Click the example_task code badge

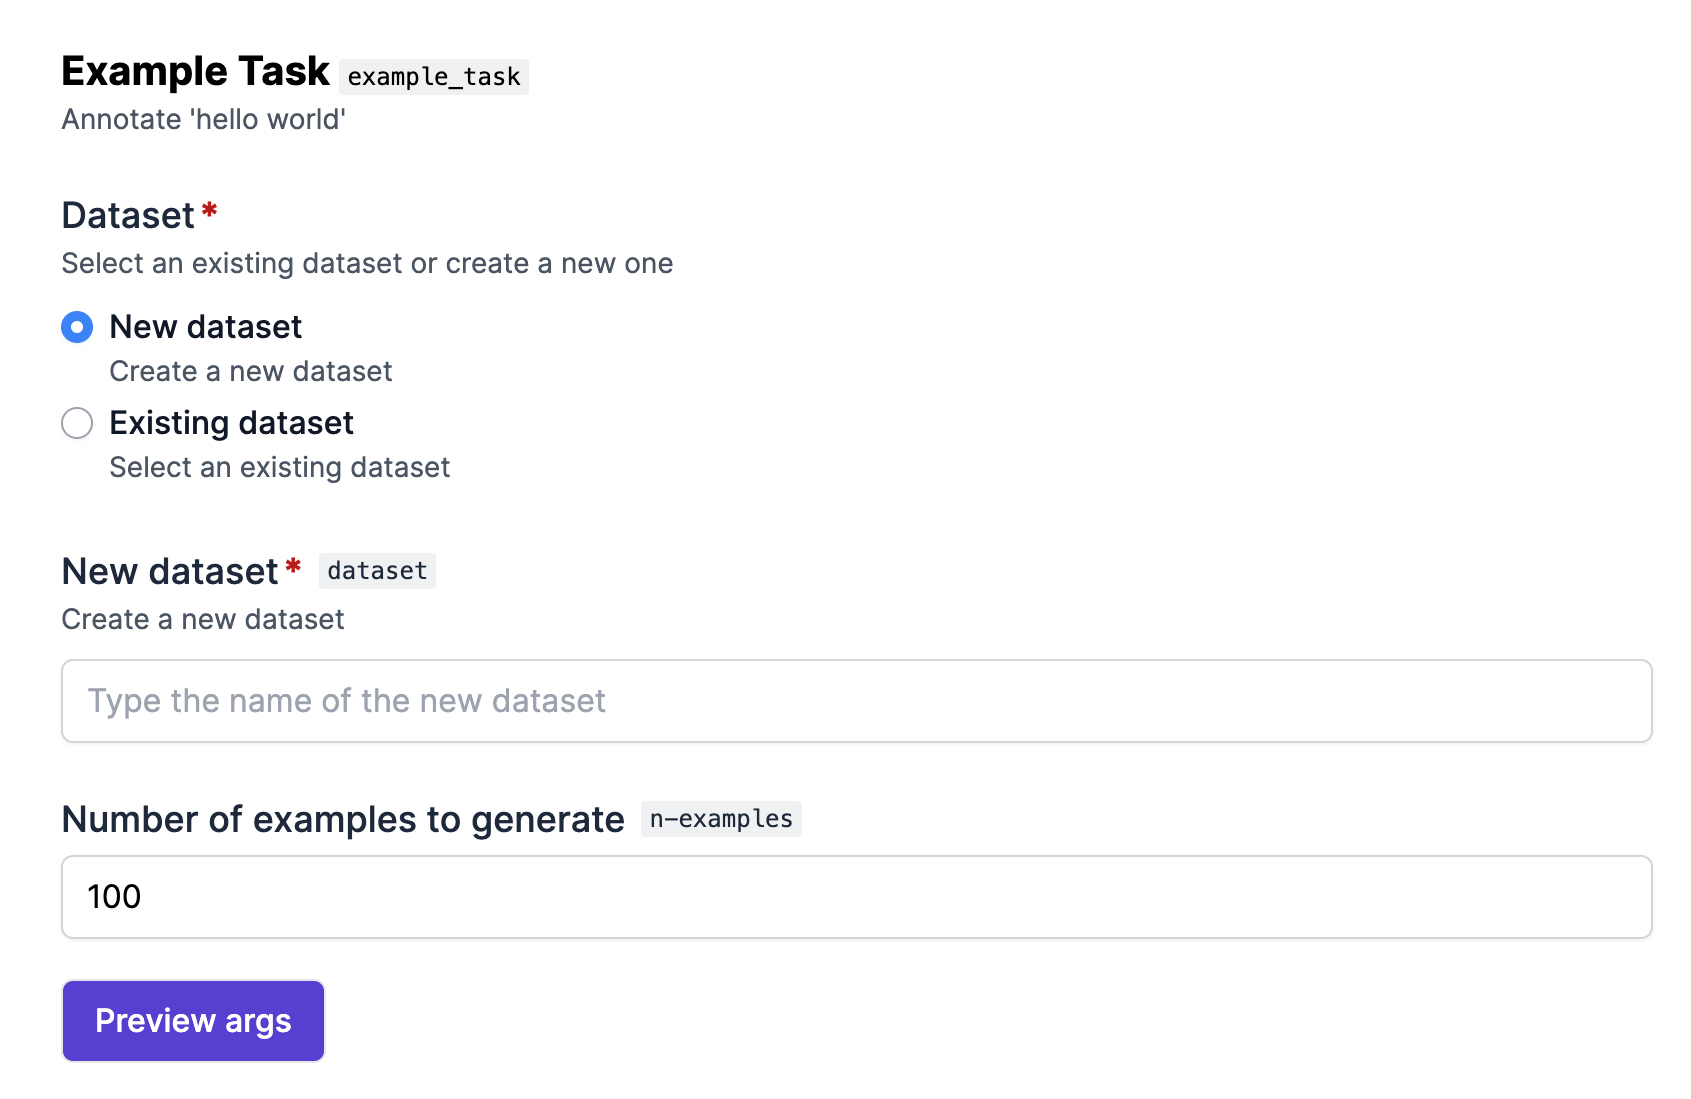click(433, 77)
